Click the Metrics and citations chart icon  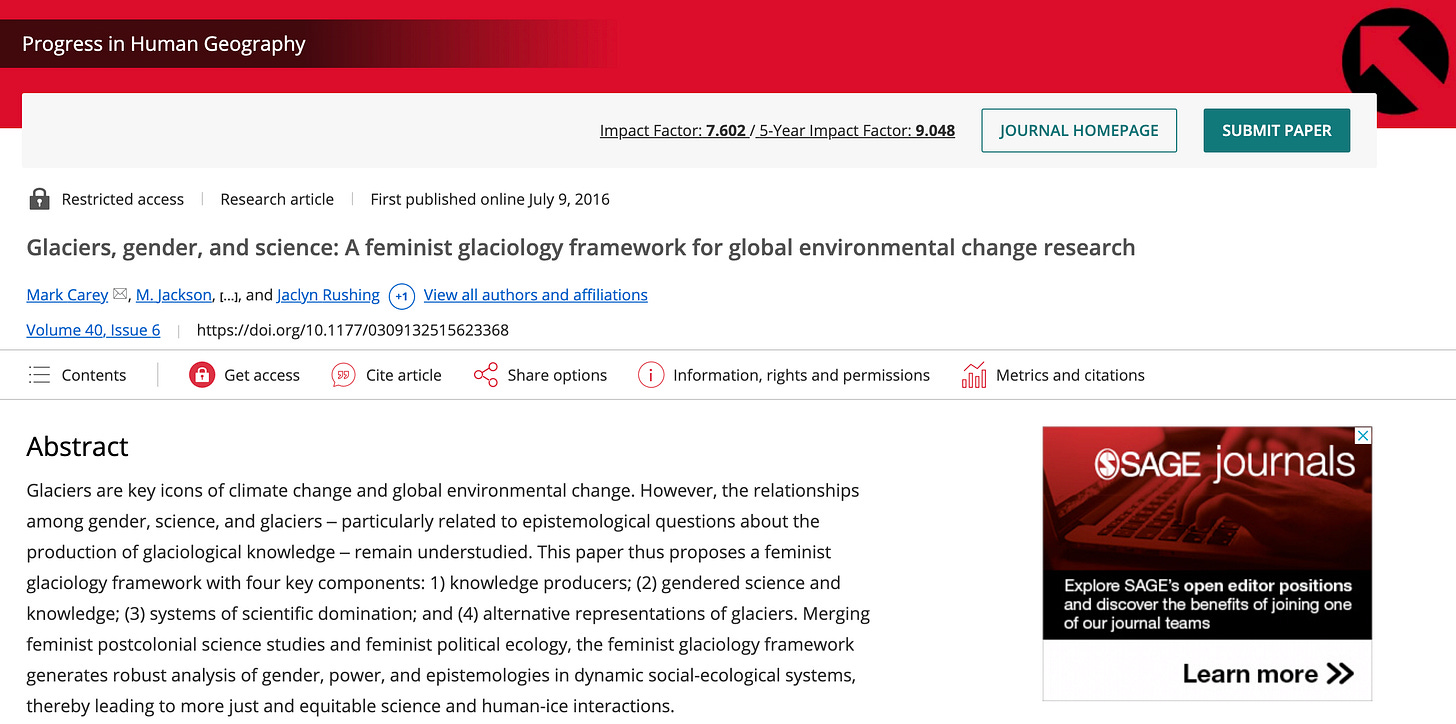point(973,375)
